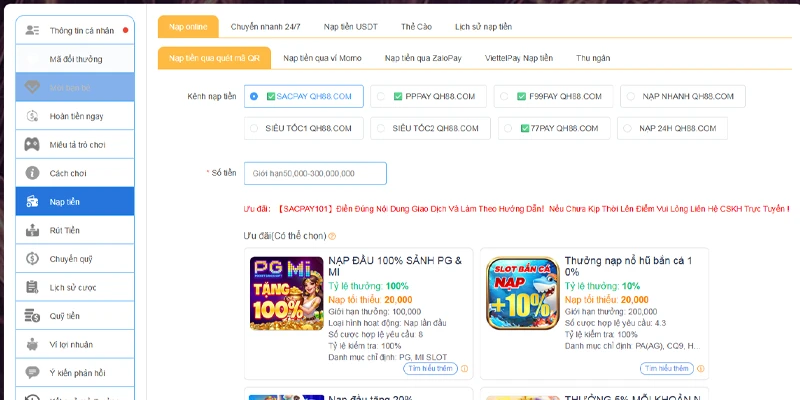This screenshot has width=800, height=400.
Task: Open the Mã đổi thưởng sidebar item
Action: tap(75, 59)
